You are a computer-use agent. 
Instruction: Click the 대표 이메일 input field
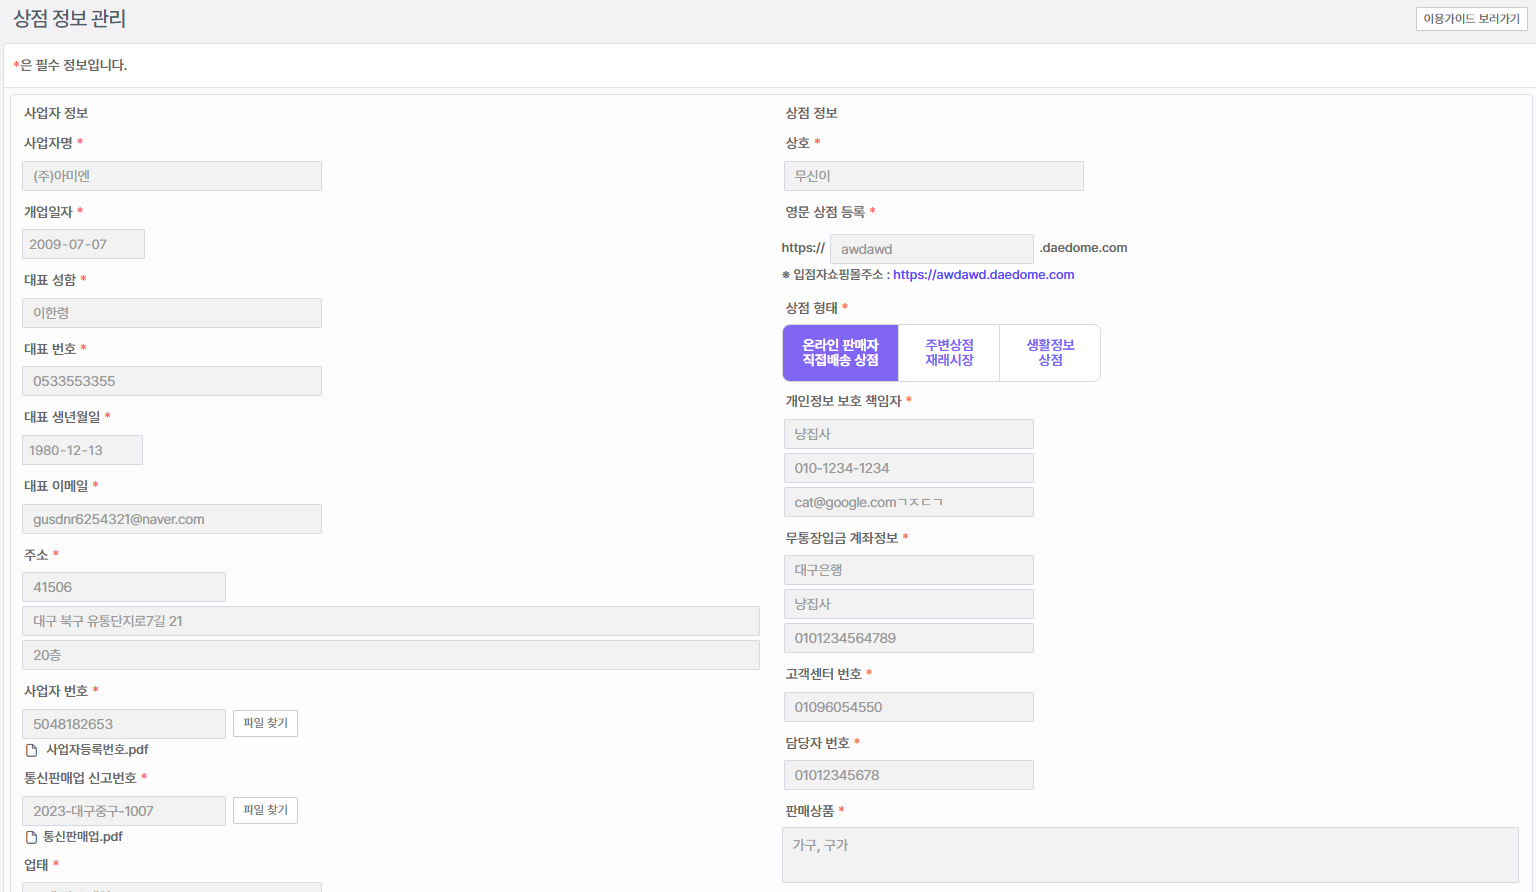point(172,519)
